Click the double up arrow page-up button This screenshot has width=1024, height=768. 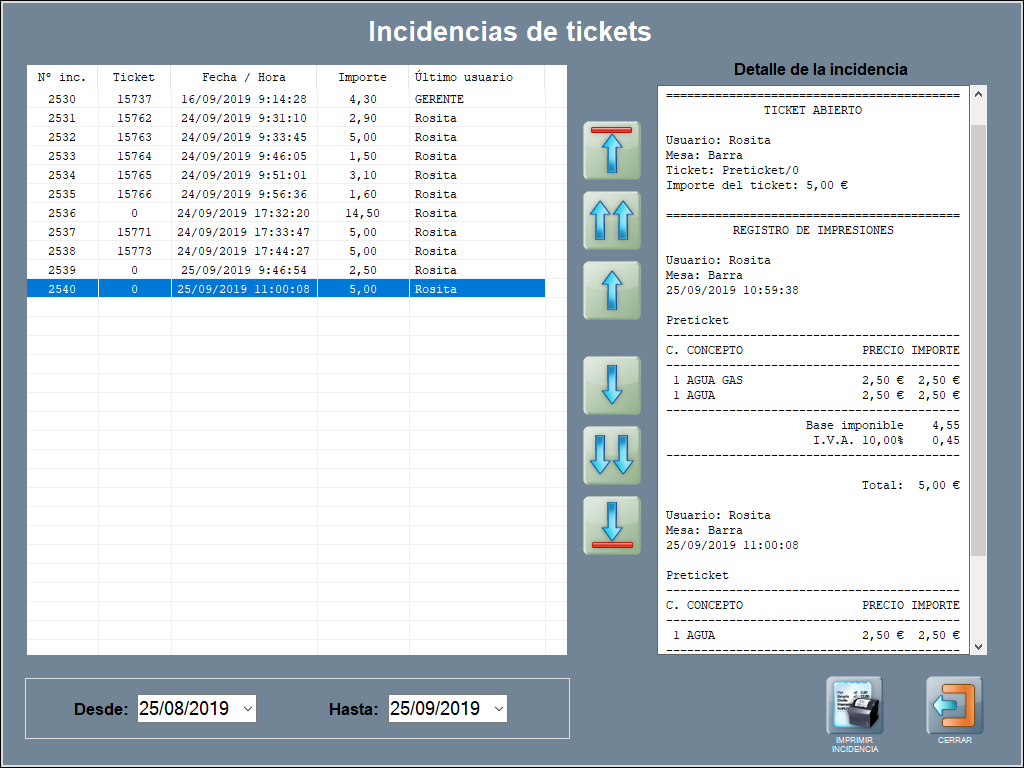click(x=612, y=220)
